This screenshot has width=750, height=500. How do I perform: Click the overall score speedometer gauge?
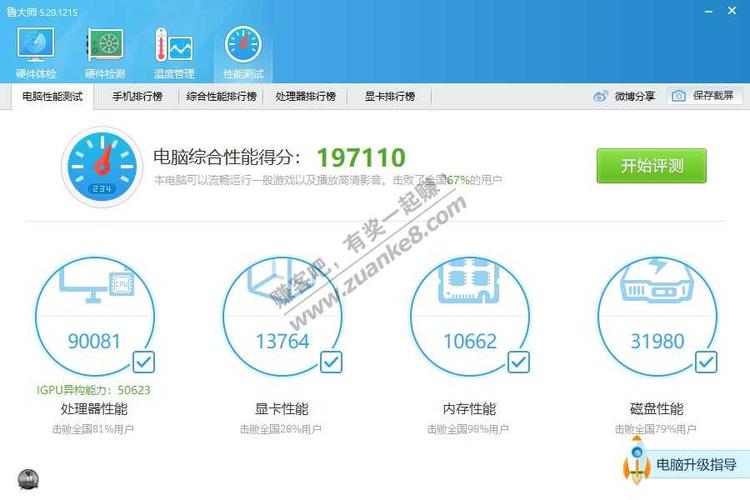tap(102, 166)
